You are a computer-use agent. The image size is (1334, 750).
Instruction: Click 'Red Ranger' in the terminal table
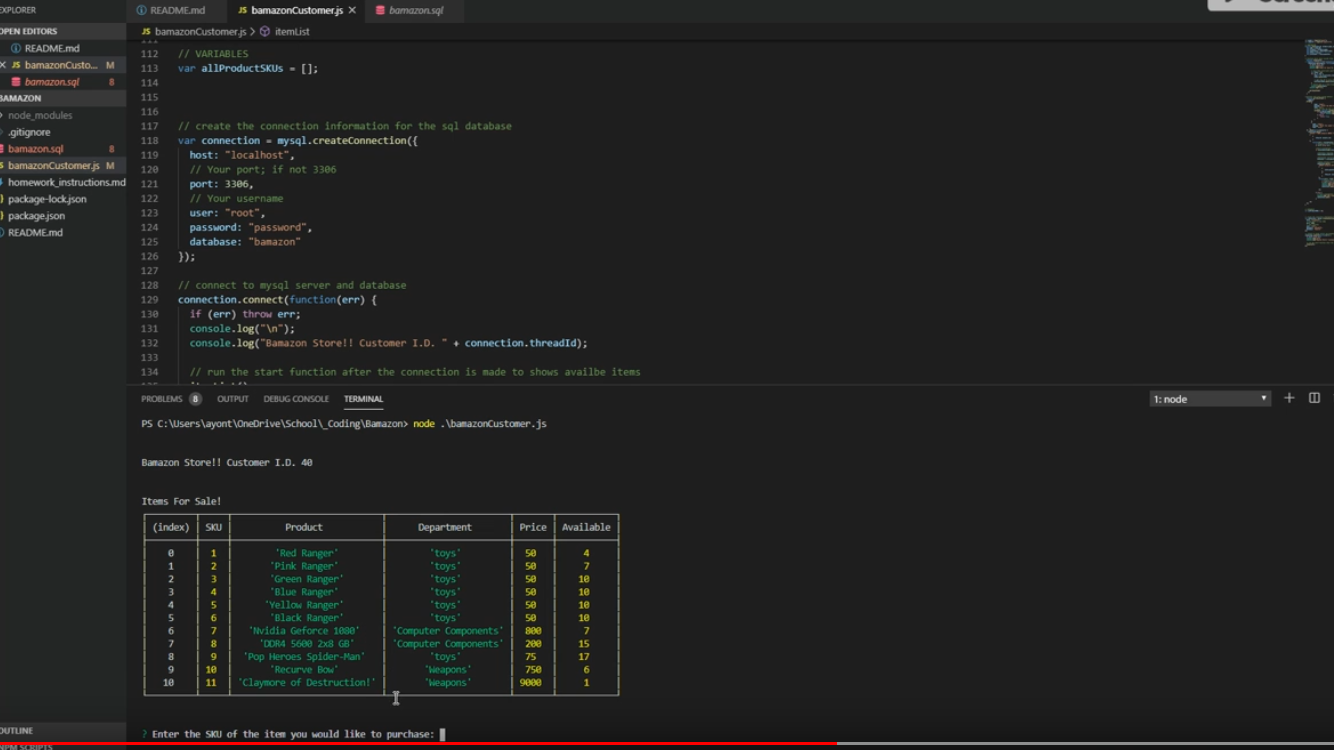[306, 553]
